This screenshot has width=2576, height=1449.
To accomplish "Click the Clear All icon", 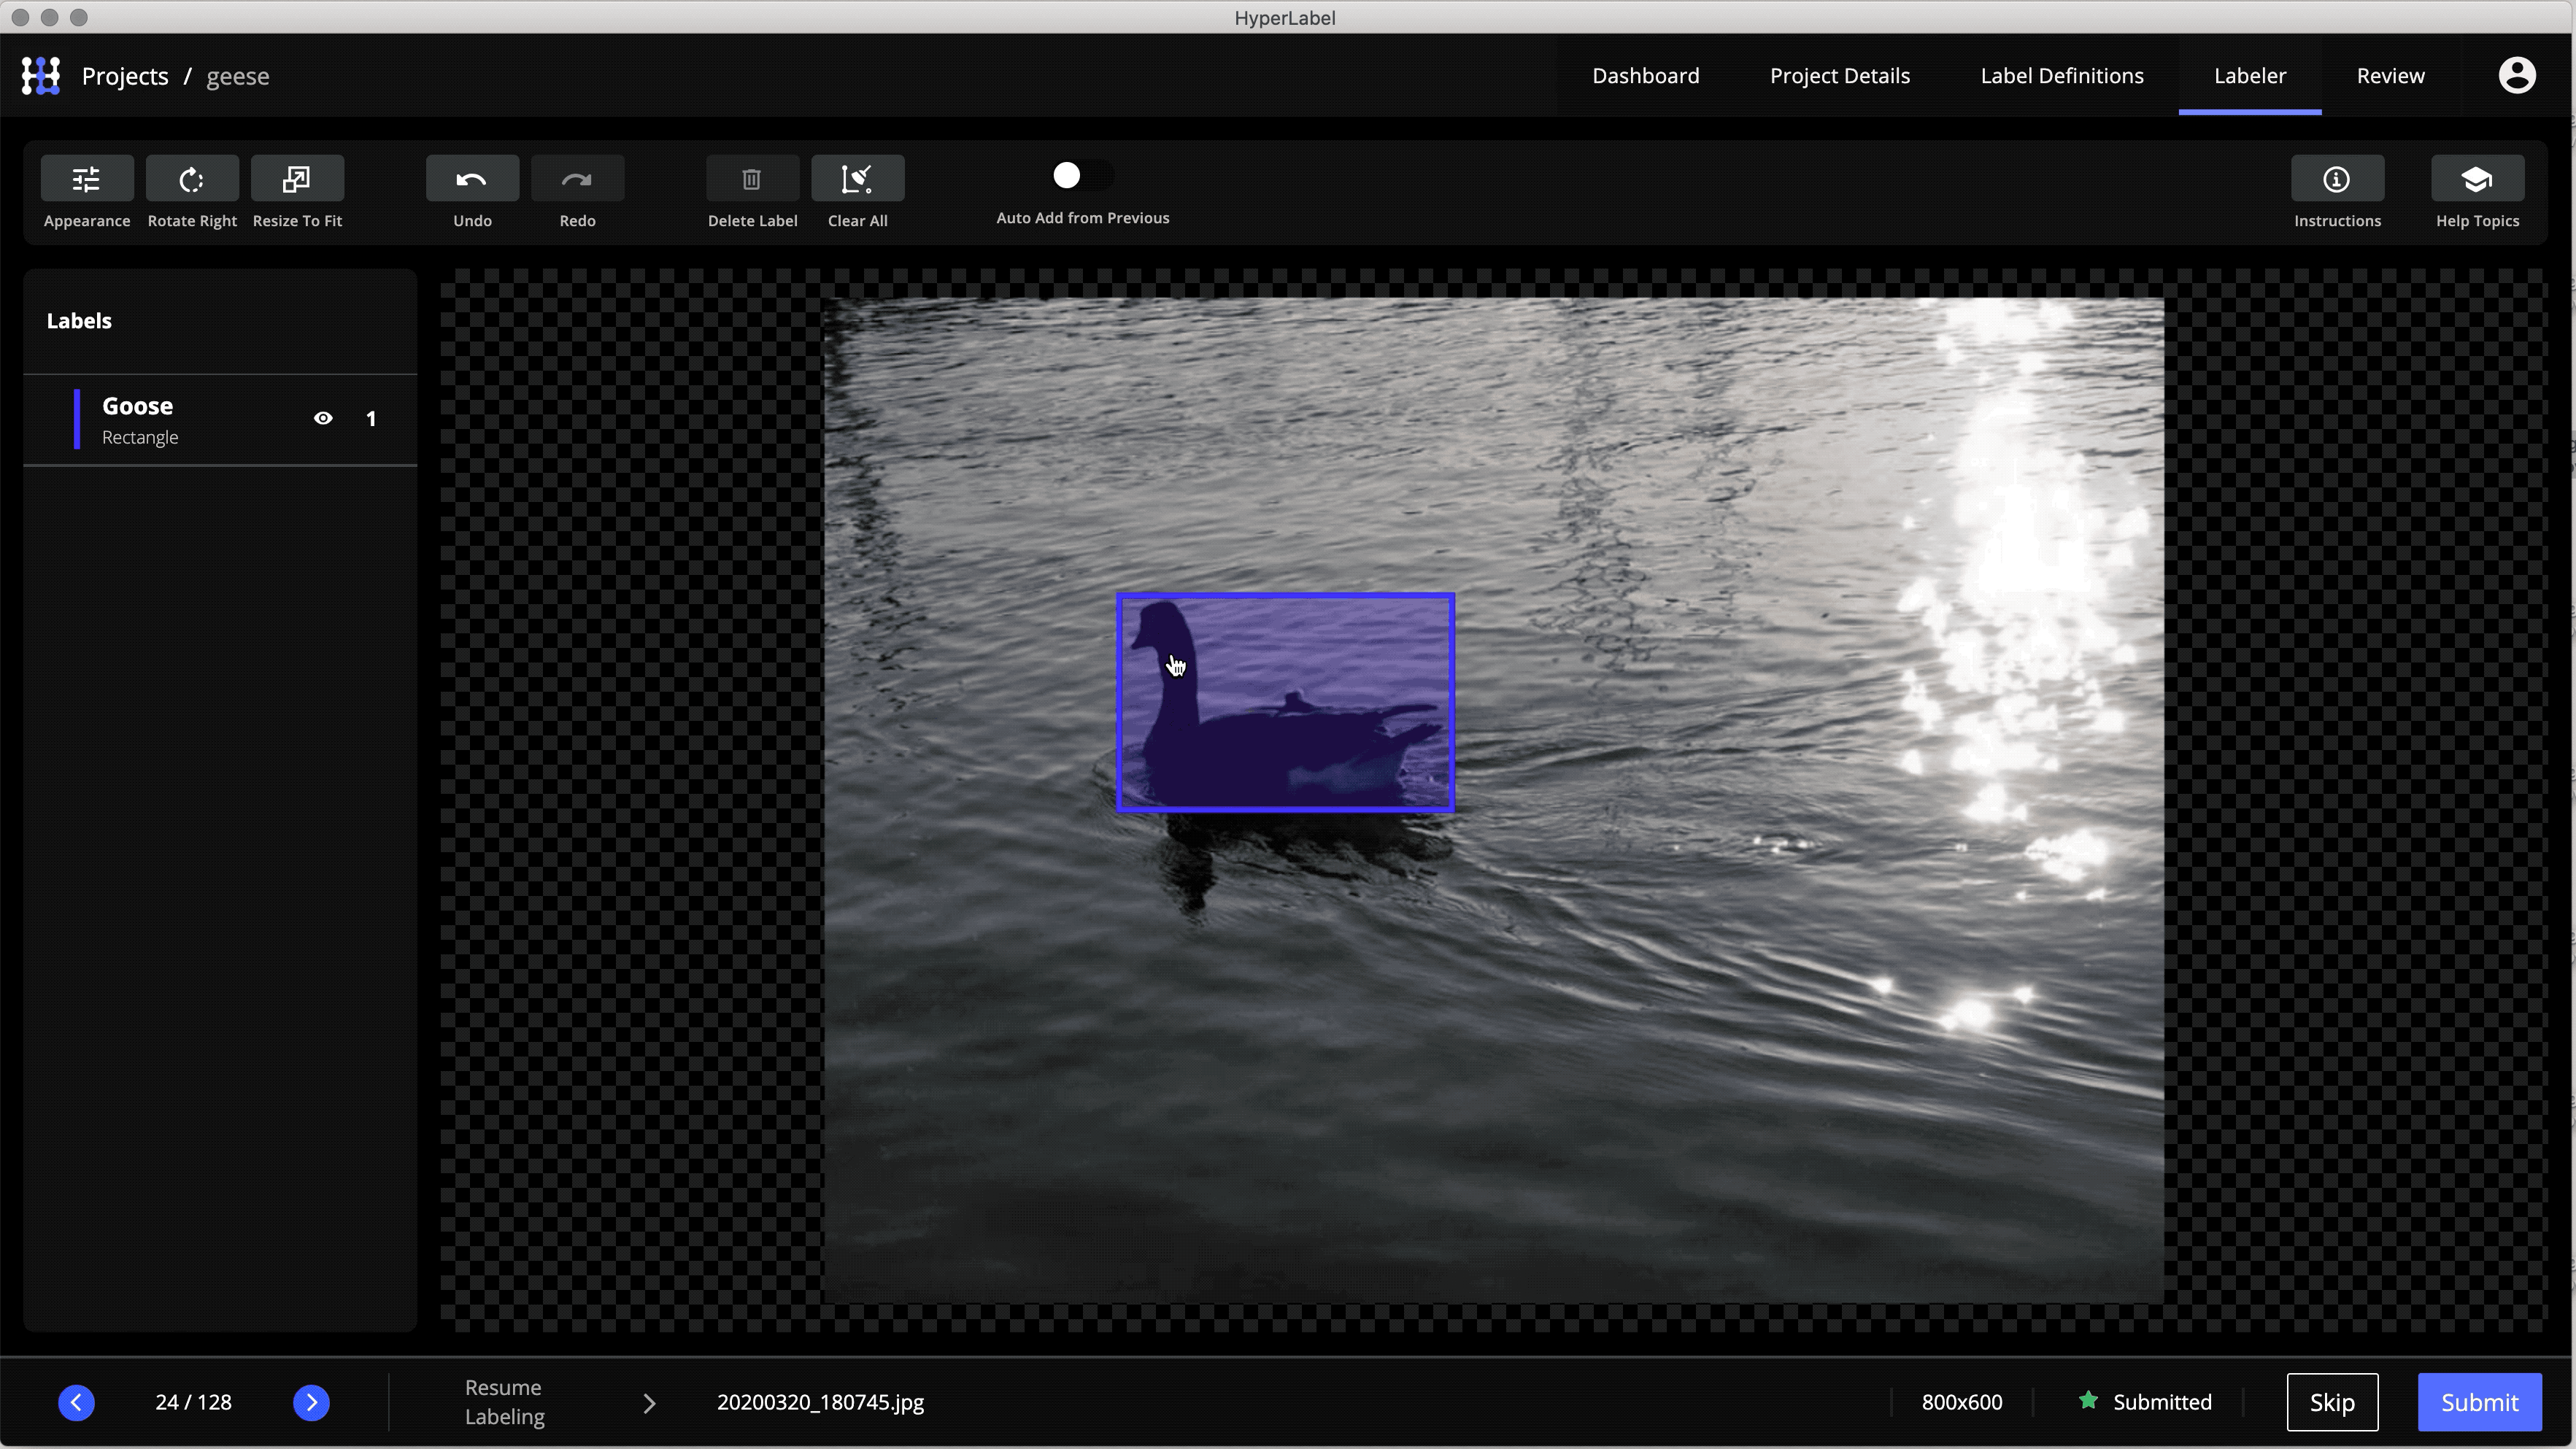I will (x=857, y=179).
